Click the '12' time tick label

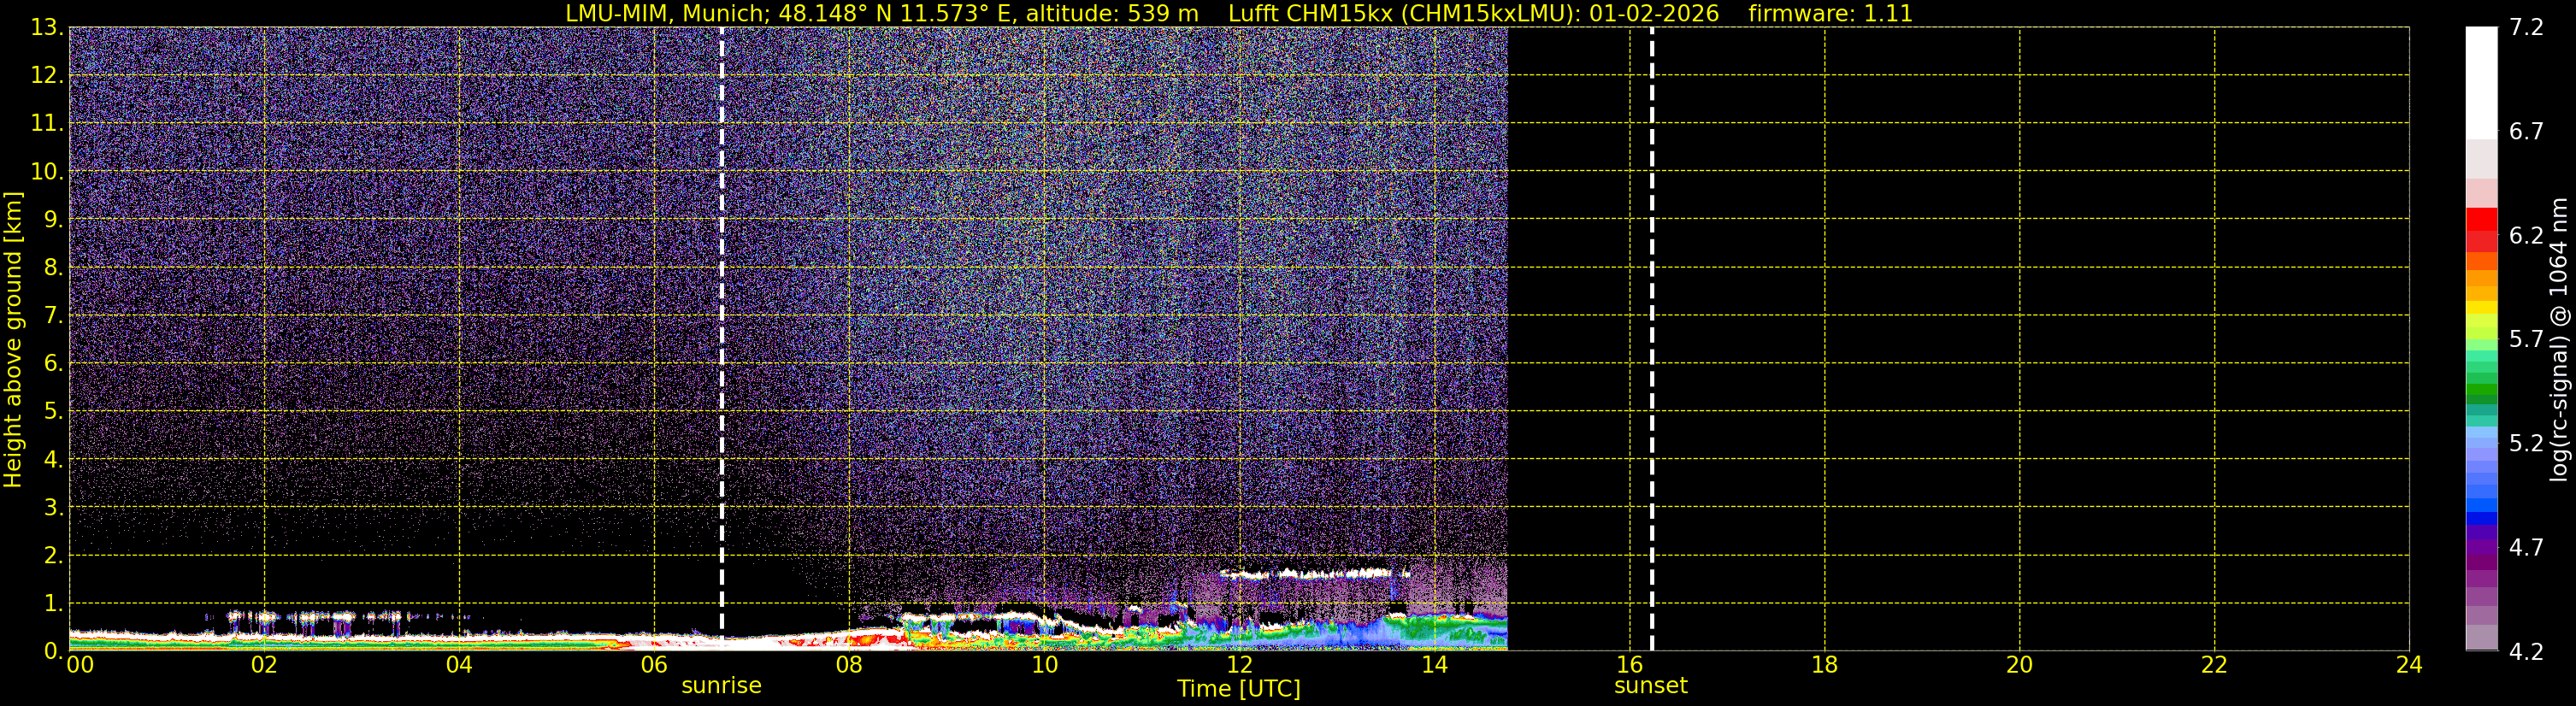click(1239, 665)
